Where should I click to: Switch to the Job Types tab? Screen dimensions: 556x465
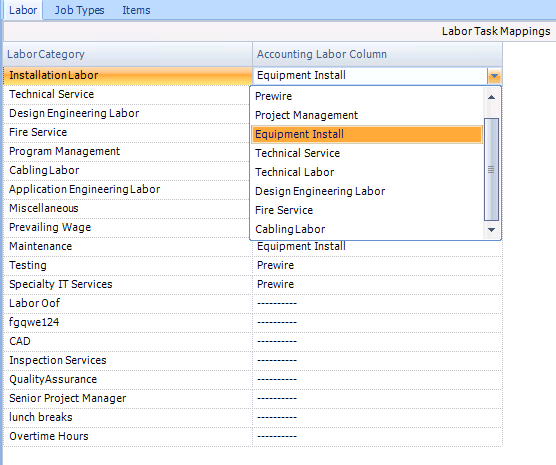coord(79,10)
